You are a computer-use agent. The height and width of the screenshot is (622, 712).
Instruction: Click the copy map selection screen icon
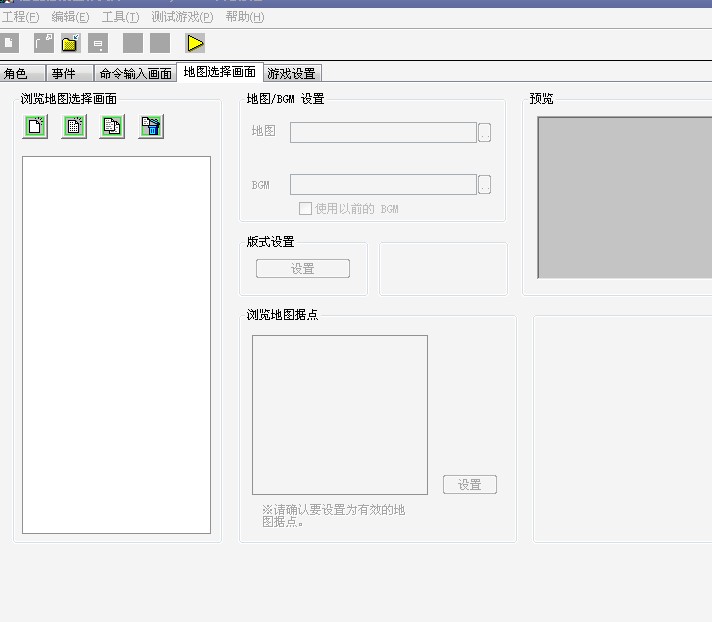[112, 126]
